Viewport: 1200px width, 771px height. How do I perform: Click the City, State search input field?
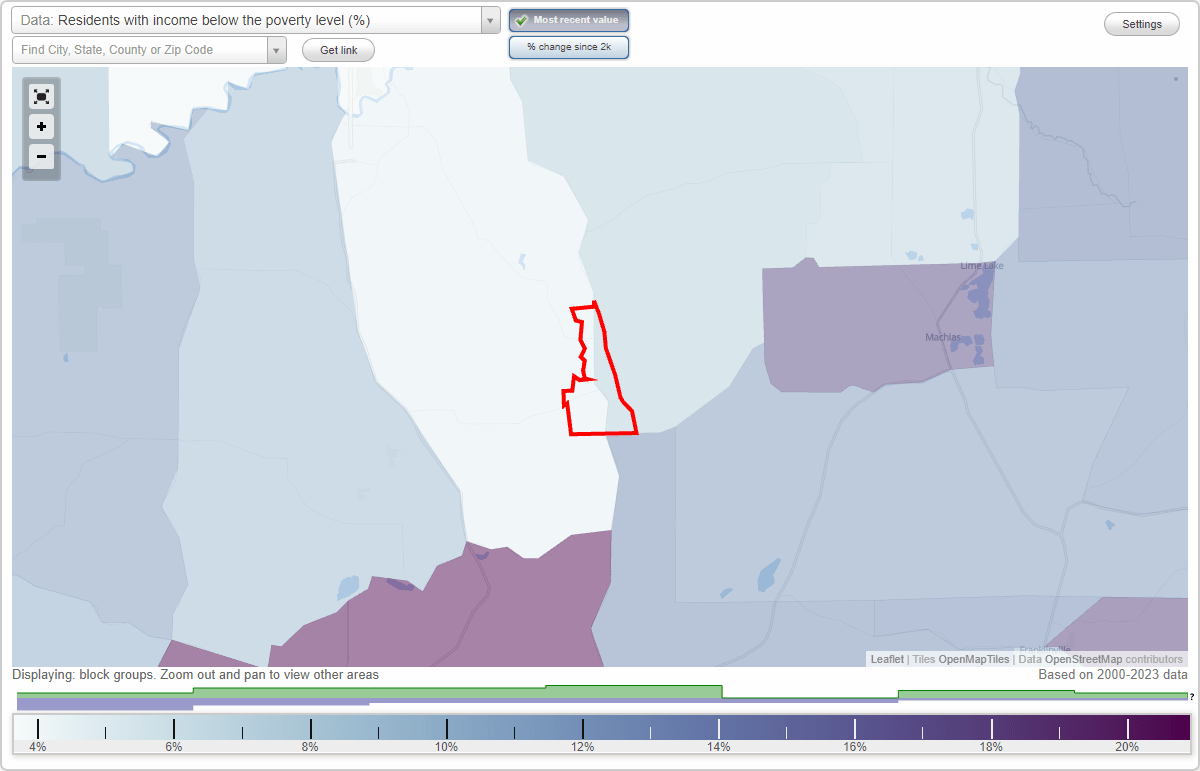click(x=140, y=49)
